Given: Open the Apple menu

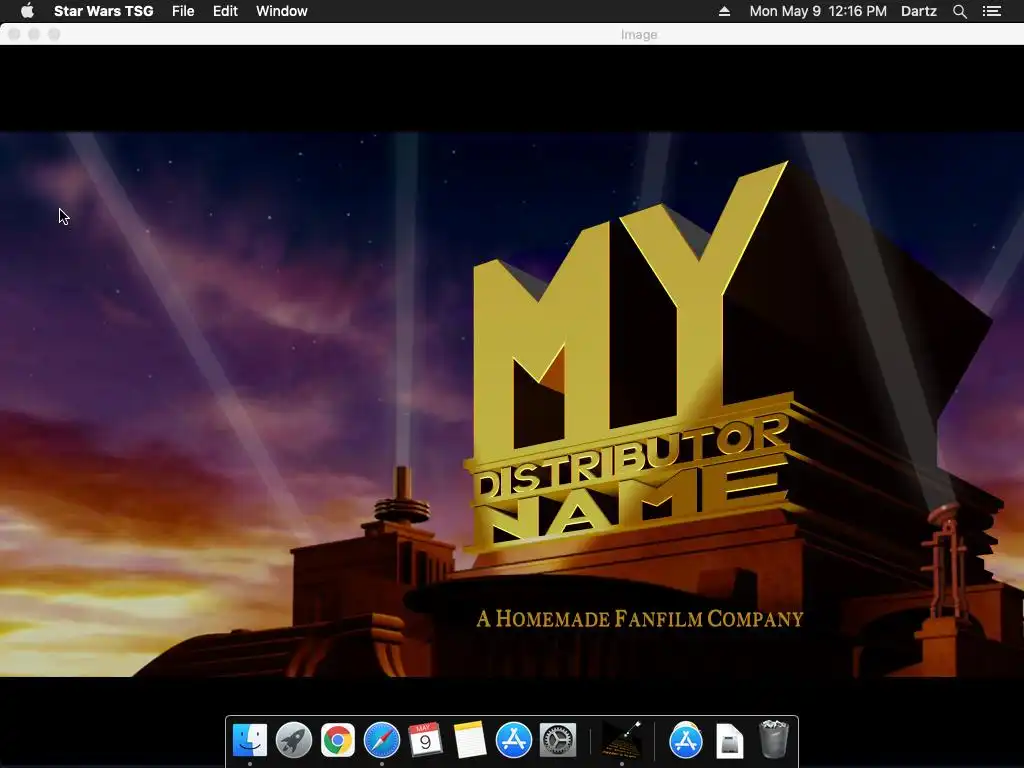Looking at the screenshot, I should coord(27,11).
